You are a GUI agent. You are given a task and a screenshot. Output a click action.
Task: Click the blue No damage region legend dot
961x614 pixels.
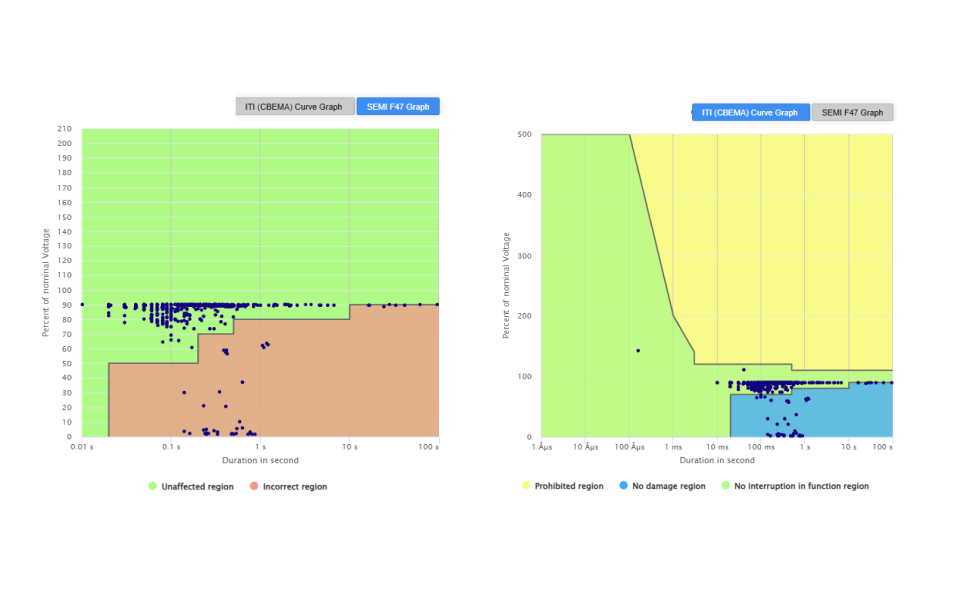pyautogui.click(x=623, y=485)
